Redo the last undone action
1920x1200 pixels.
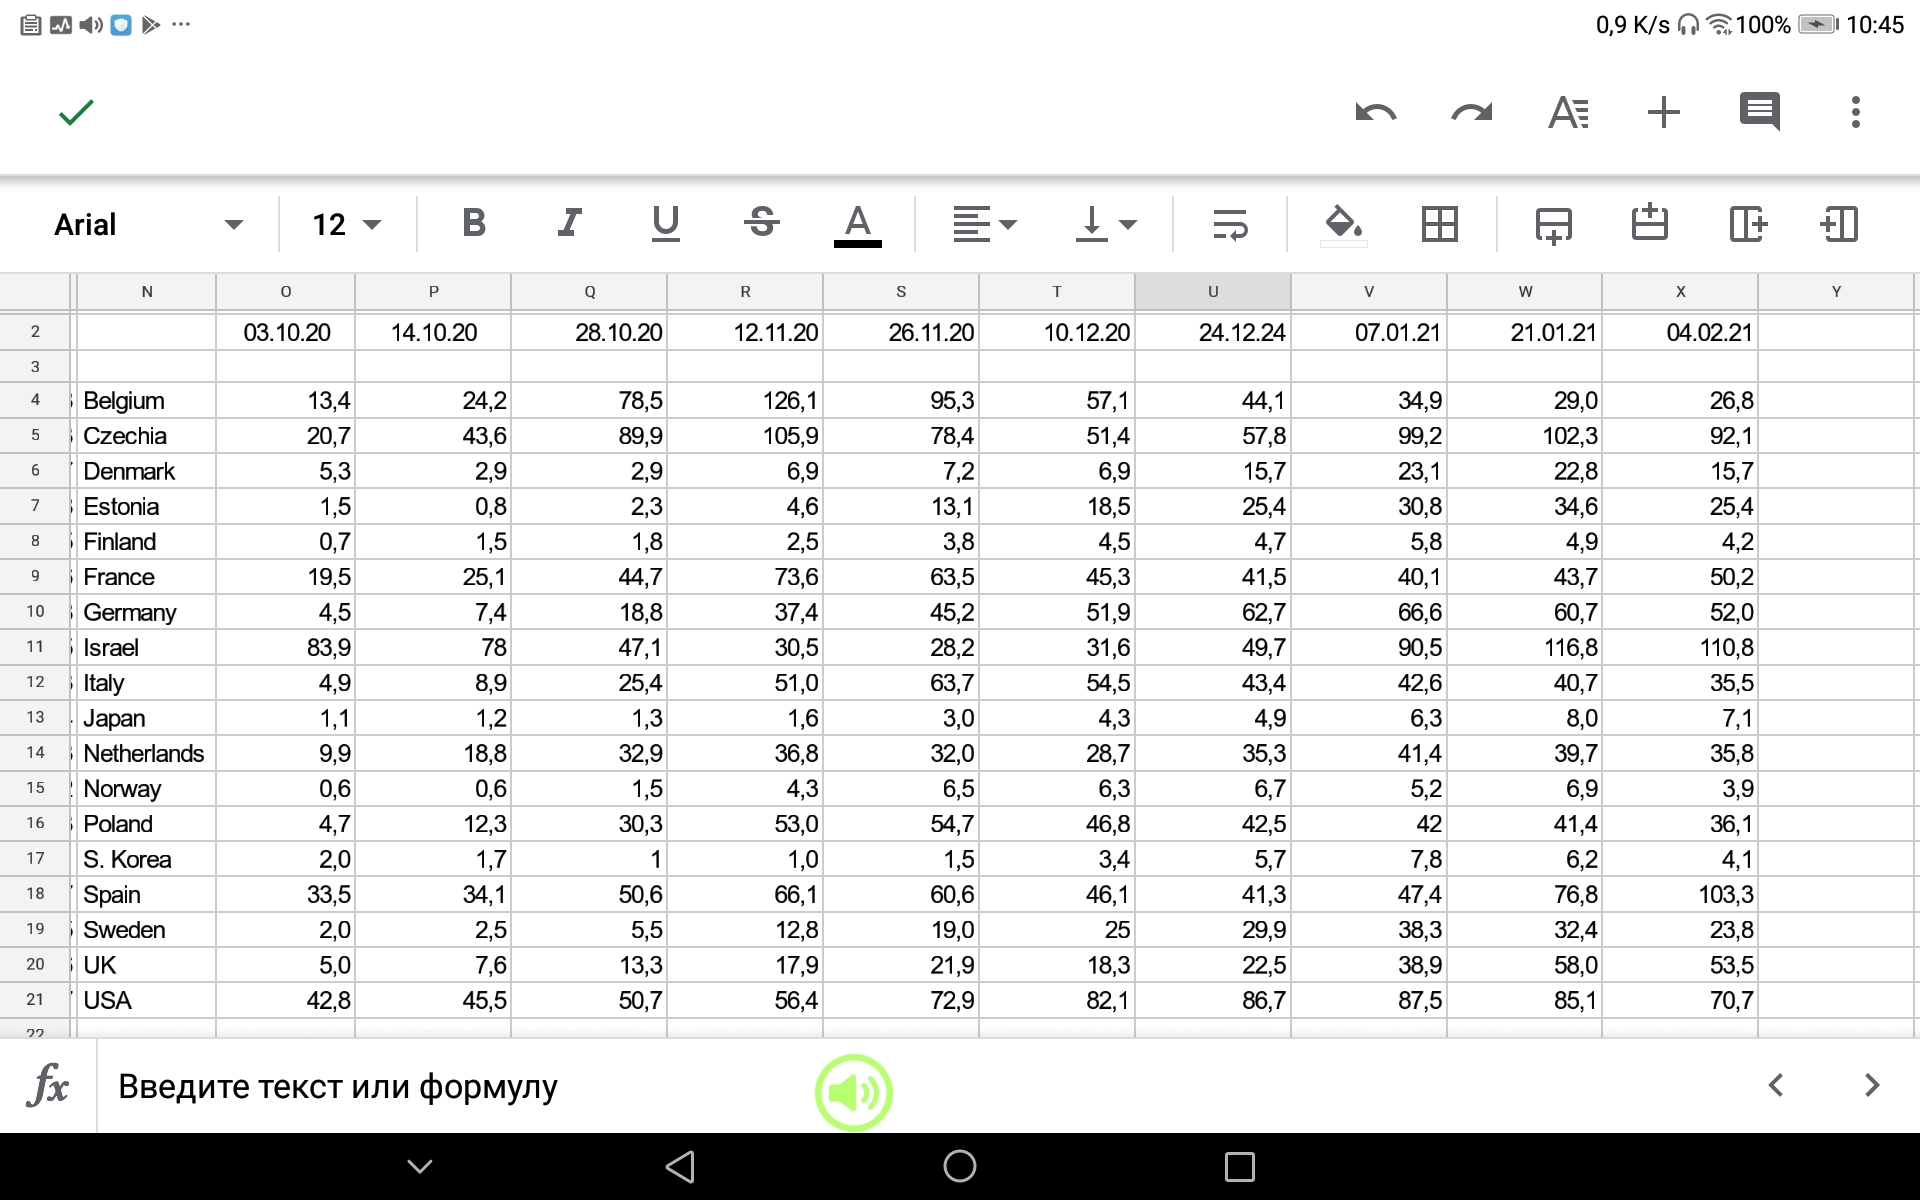click(x=1471, y=112)
